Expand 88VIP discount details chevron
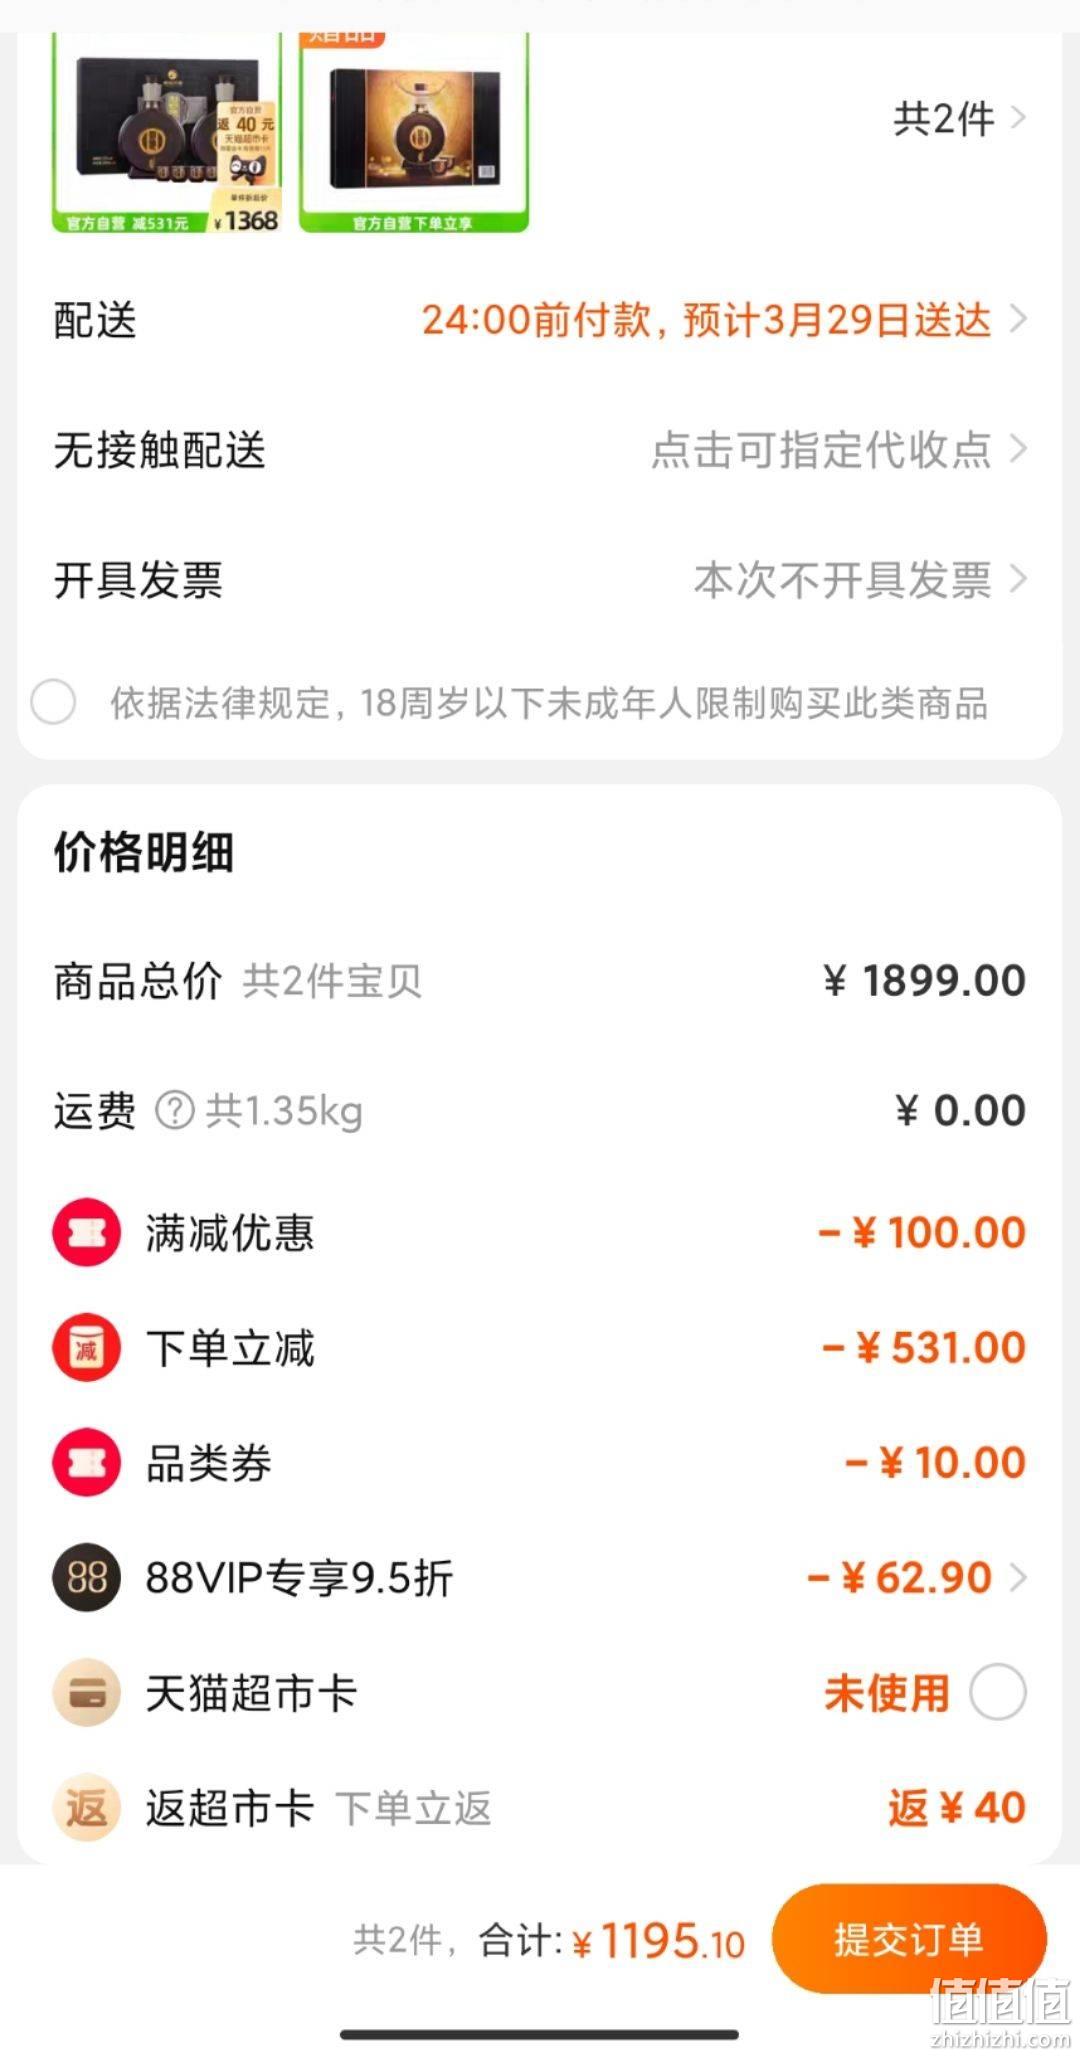The width and height of the screenshot is (1080, 2057). (x=1018, y=1577)
